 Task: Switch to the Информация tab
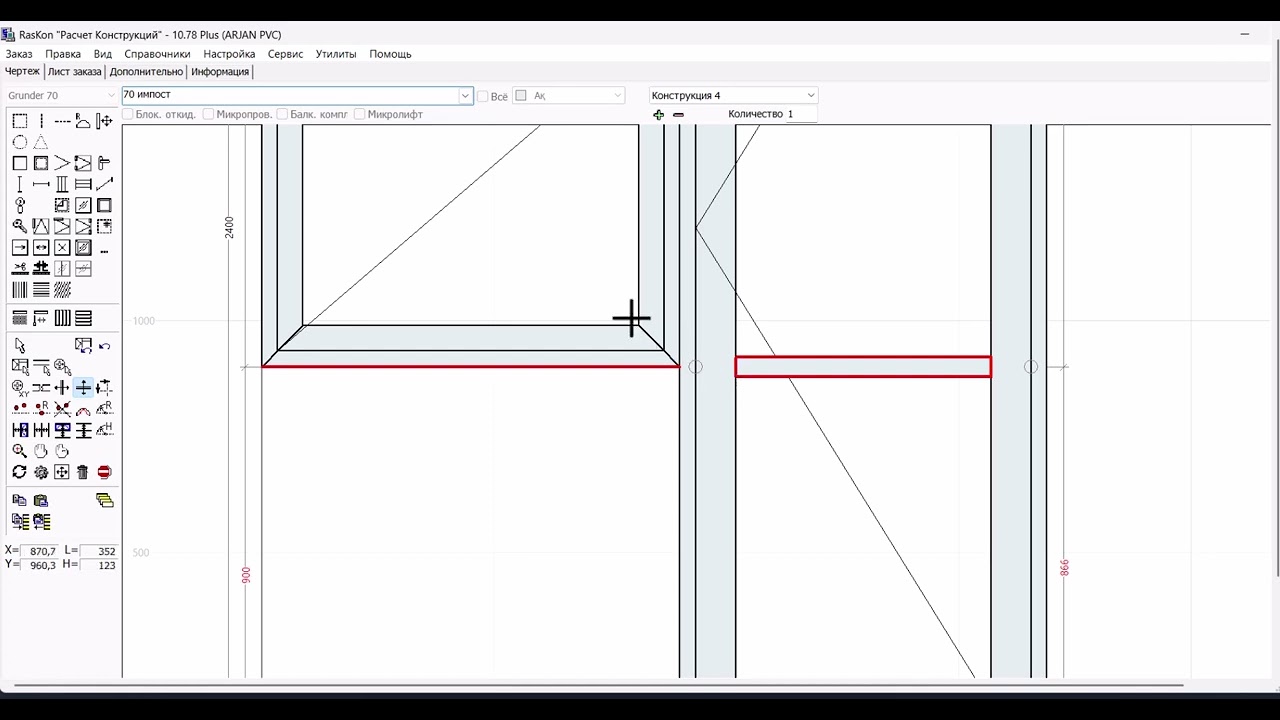tap(220, 72)
